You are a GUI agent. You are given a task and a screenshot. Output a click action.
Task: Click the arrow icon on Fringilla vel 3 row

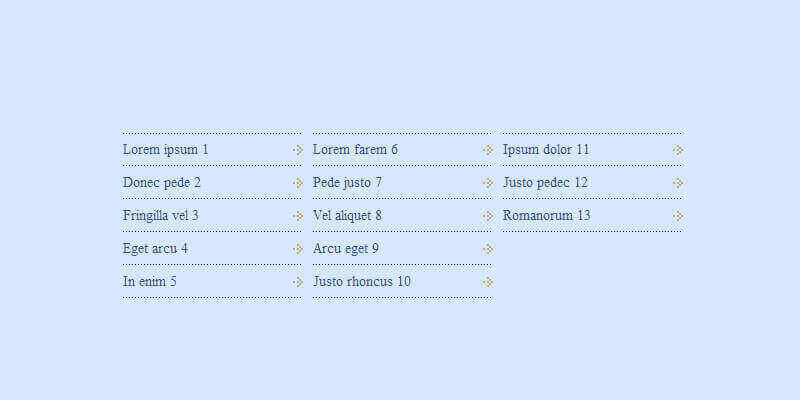[297, 216]
